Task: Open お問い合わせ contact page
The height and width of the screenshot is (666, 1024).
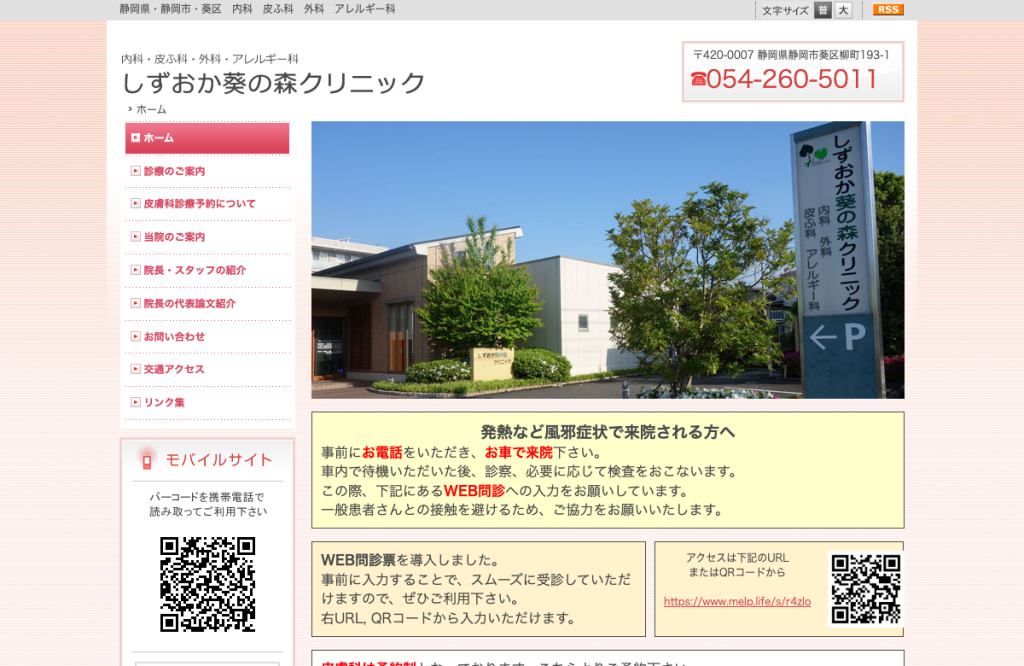Action: pyautogui.click(x=174, y=337)
